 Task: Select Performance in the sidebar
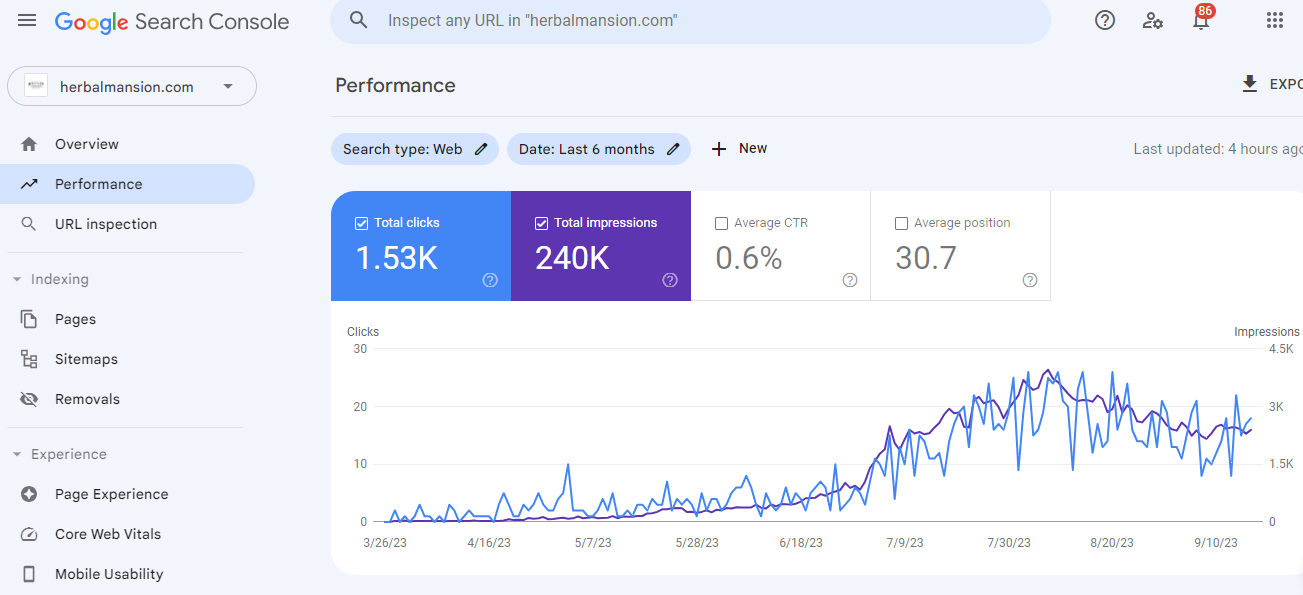pyautogui.click(x=127, y=184)
